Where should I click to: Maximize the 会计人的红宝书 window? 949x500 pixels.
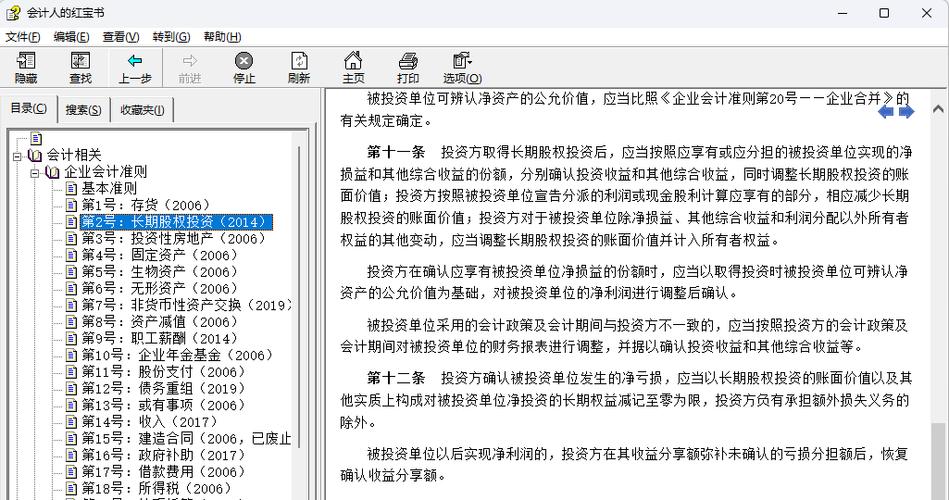click(884, 13)
